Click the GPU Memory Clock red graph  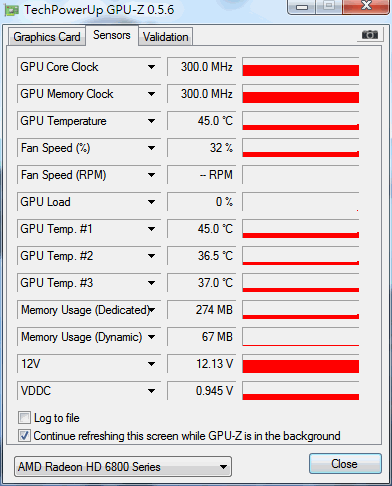(x=301, y=94)
